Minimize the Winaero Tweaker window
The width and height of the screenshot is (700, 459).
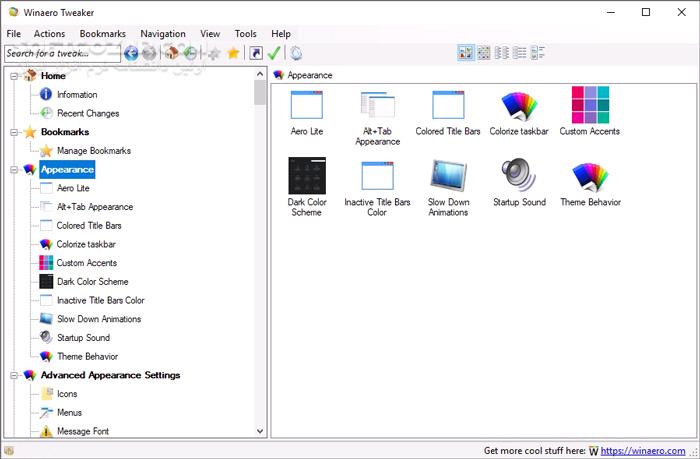[x=611, y=13]
